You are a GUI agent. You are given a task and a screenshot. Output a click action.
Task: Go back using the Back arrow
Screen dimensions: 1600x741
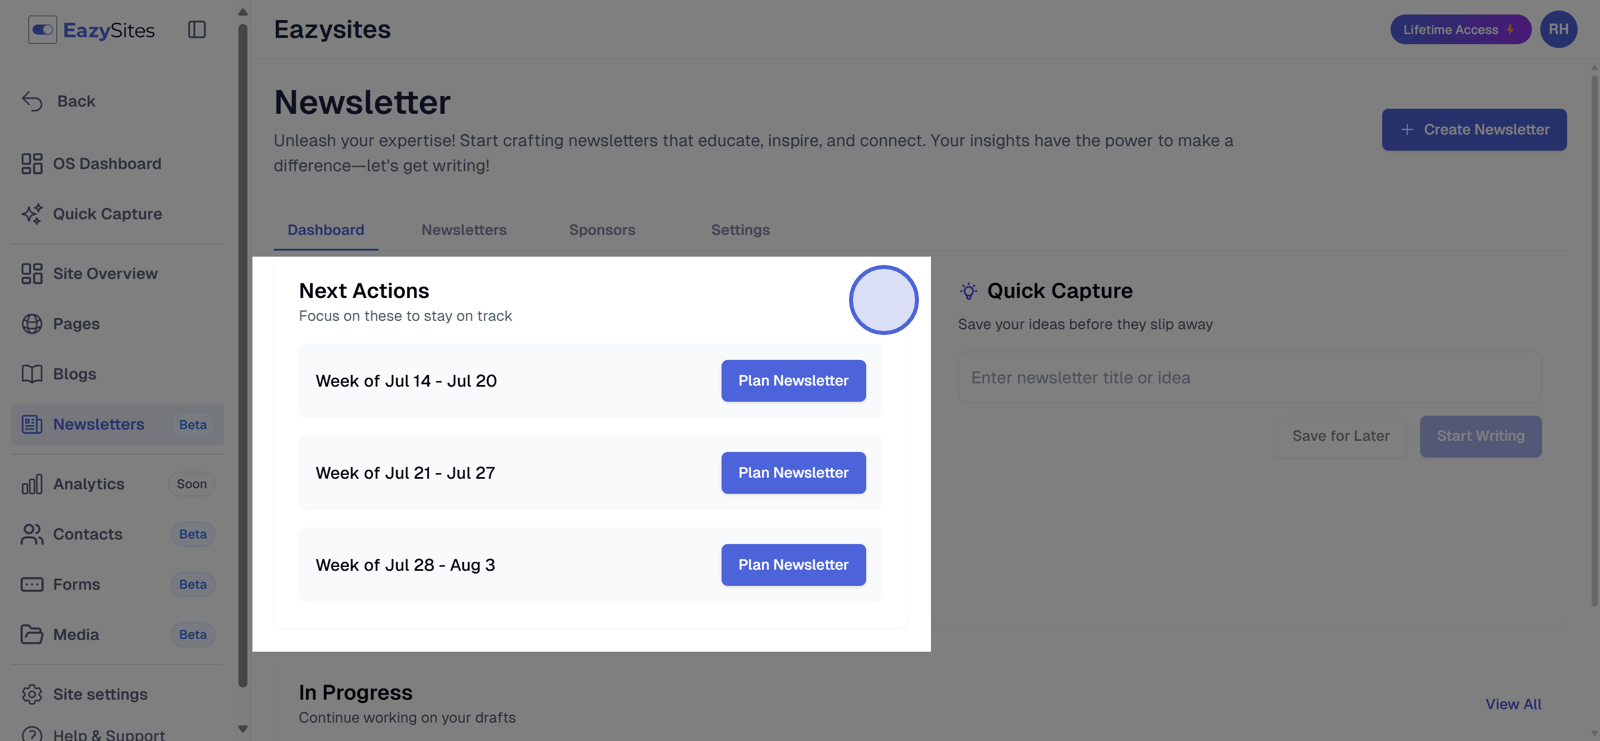pos(32,101)
